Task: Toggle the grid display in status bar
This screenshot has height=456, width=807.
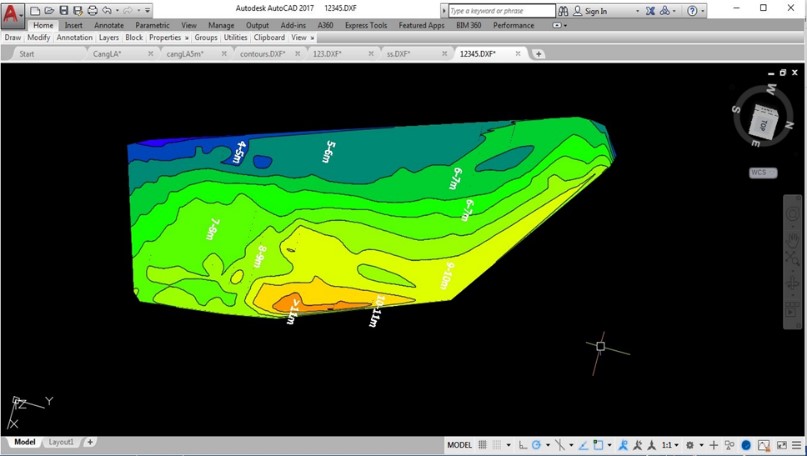Action: tap(482, 445)
